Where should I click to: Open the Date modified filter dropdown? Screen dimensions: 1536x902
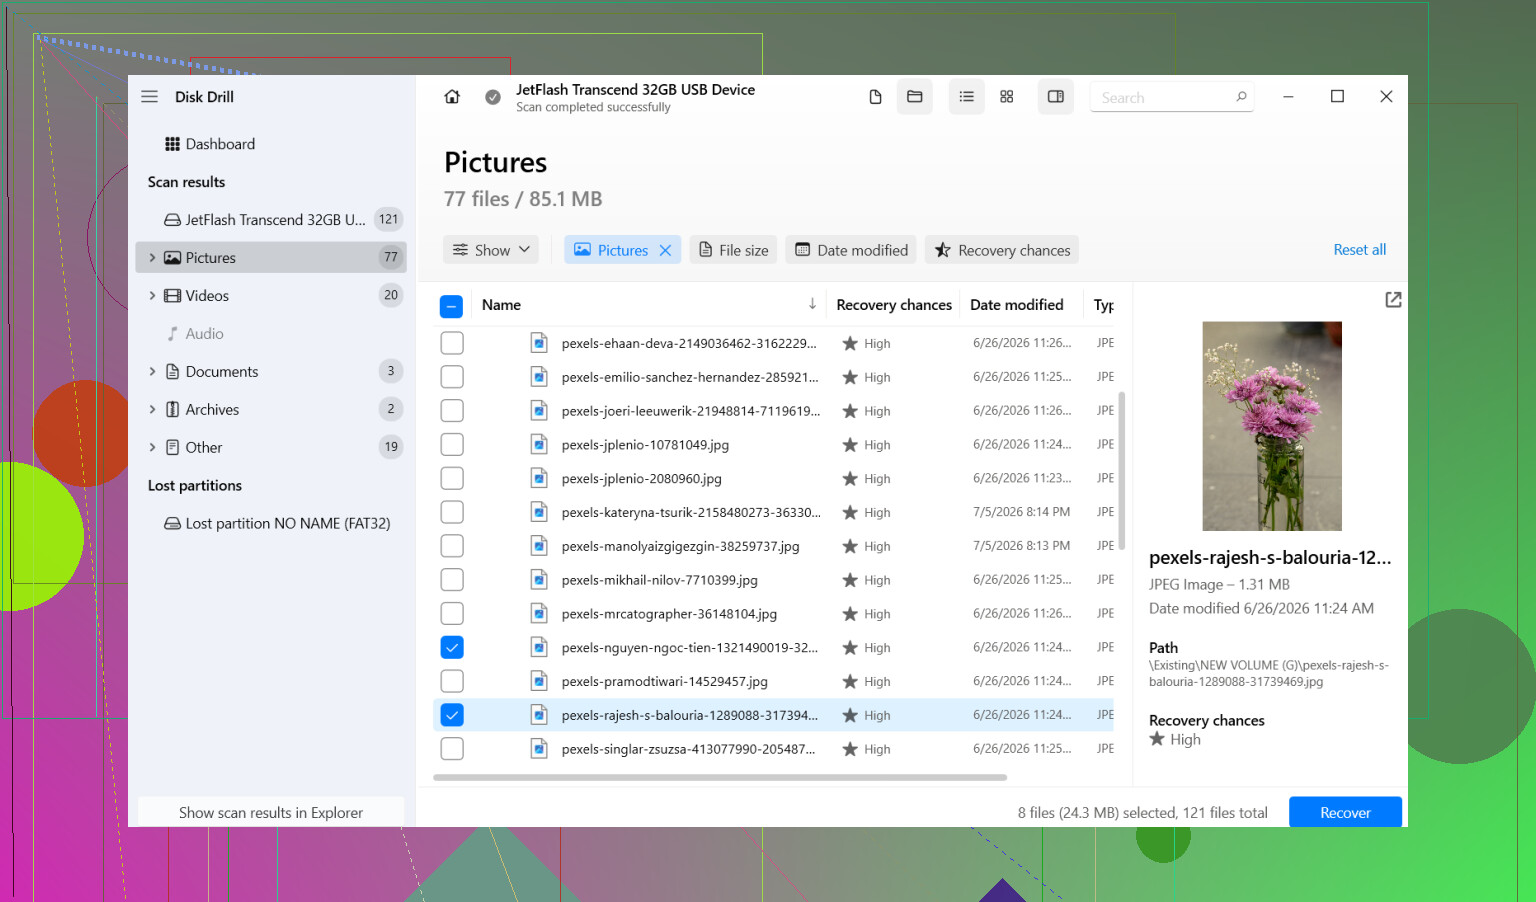[852, 250]
